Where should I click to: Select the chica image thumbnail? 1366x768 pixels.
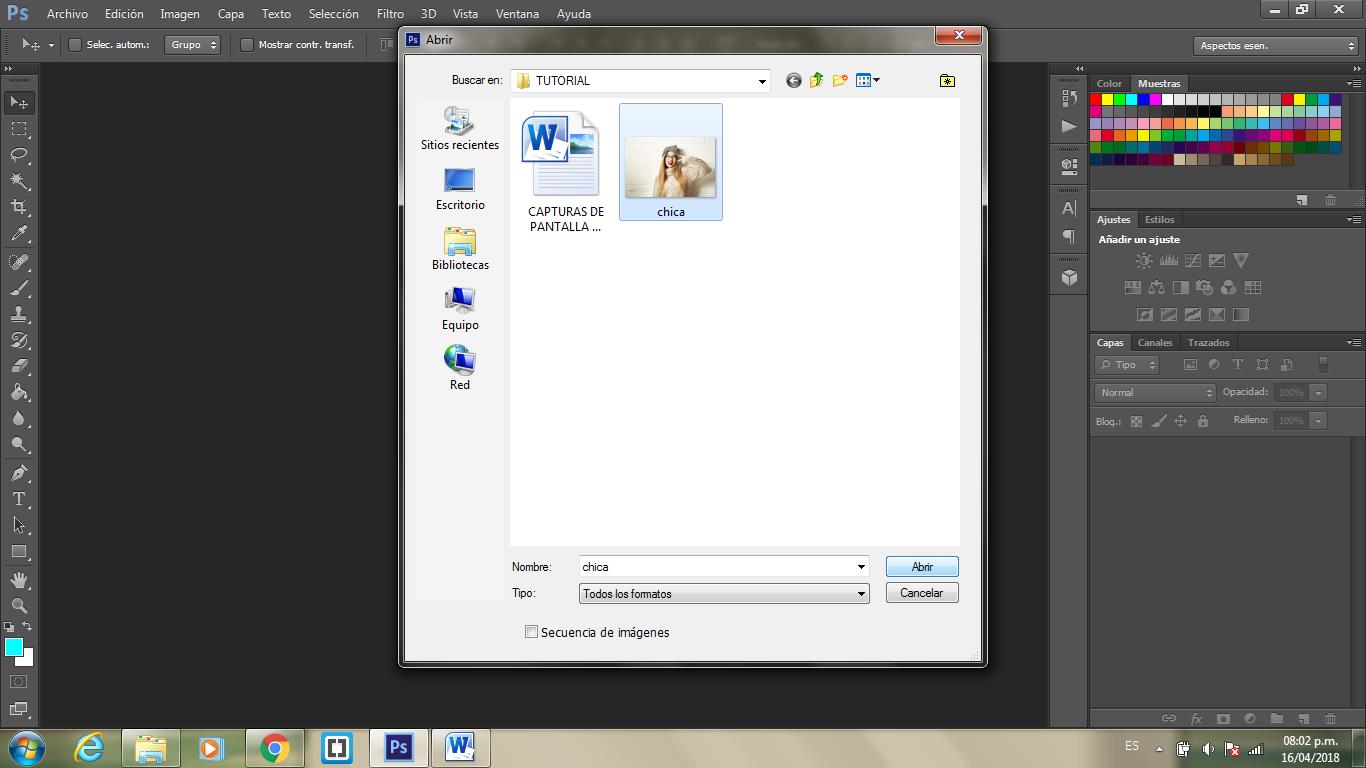point(670,165)
